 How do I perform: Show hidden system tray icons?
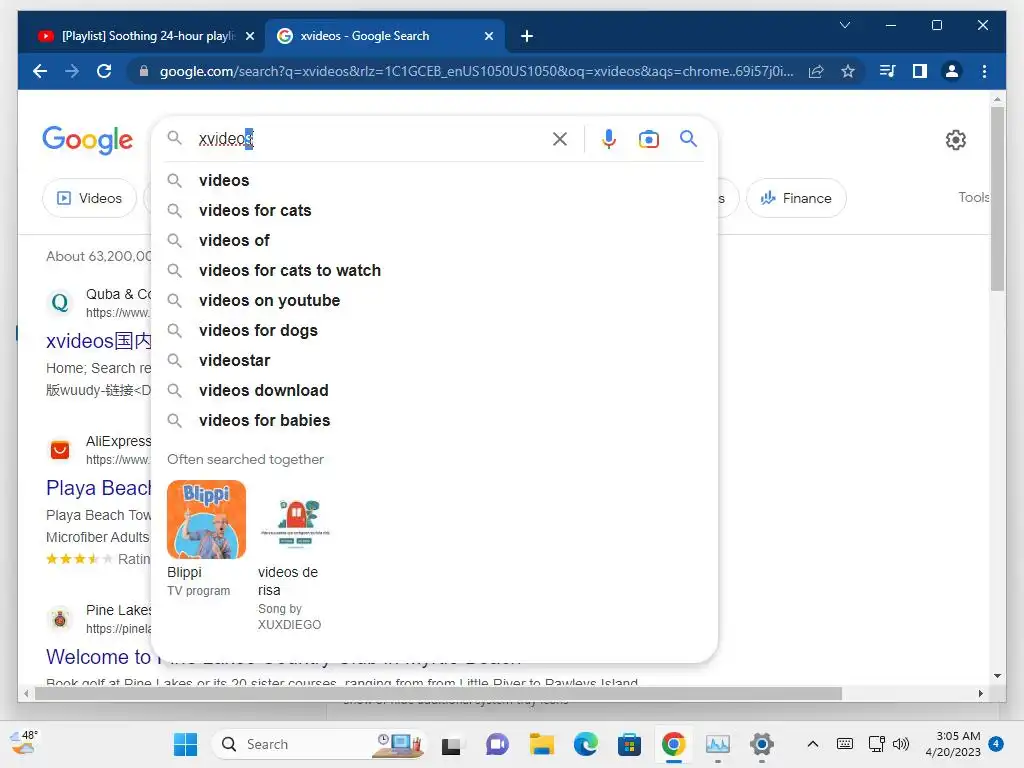coord(812,744)
